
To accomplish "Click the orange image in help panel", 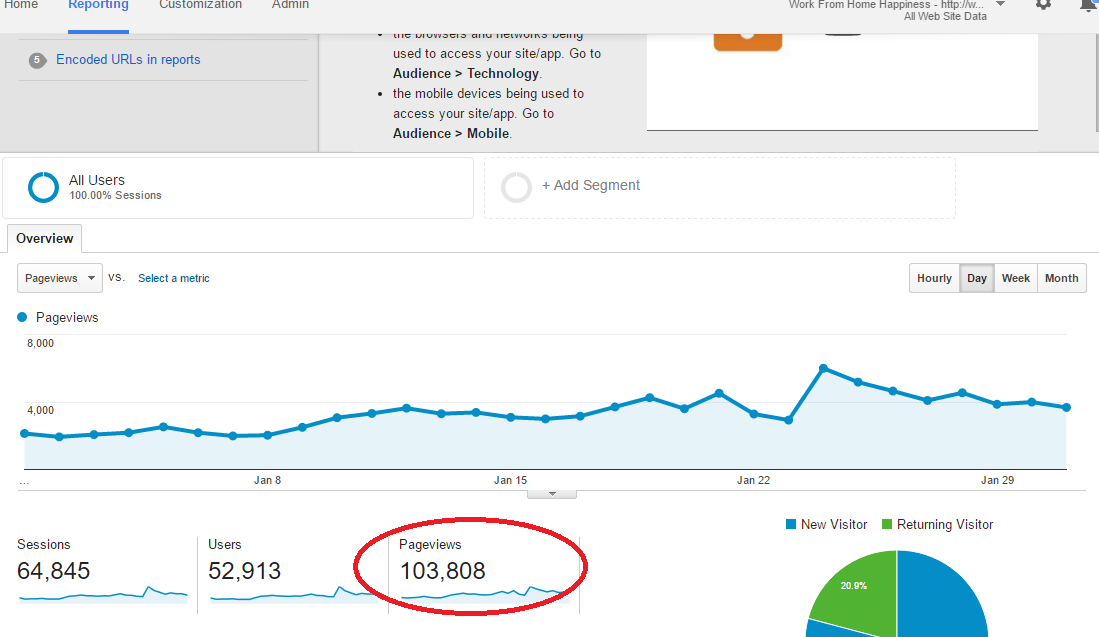I will click(748, 41).
